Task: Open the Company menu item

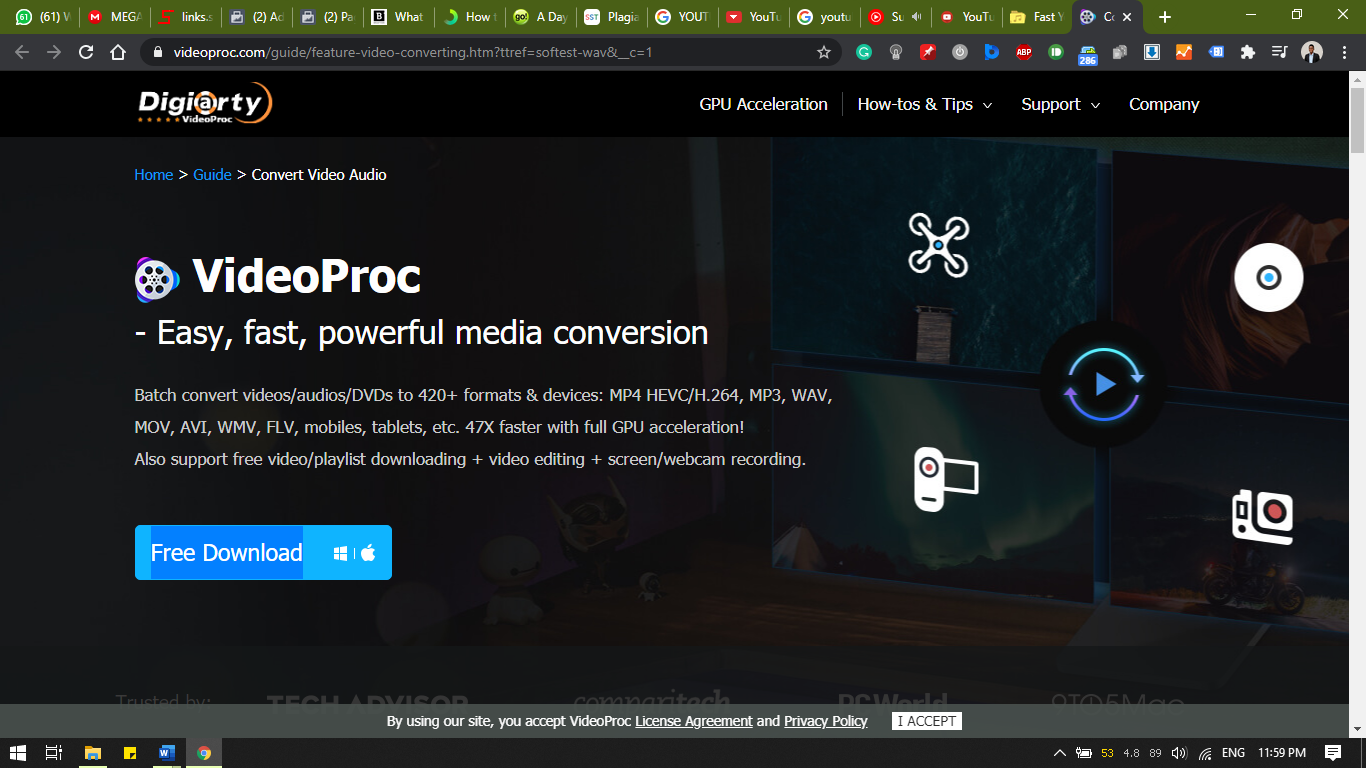Action: [x=1164, y=104]
